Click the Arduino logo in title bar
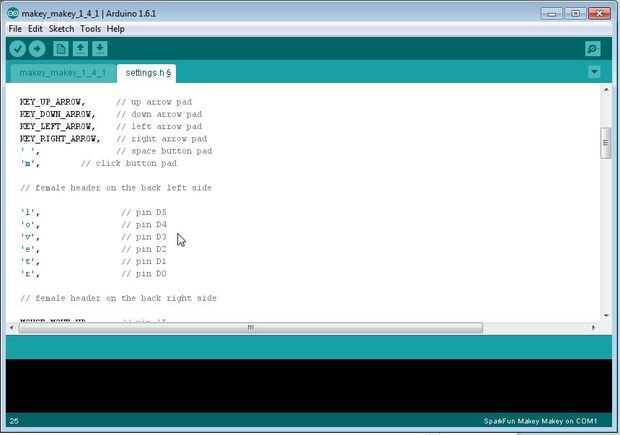The width and height of the screenshot is (620, 435). point(13,13)
